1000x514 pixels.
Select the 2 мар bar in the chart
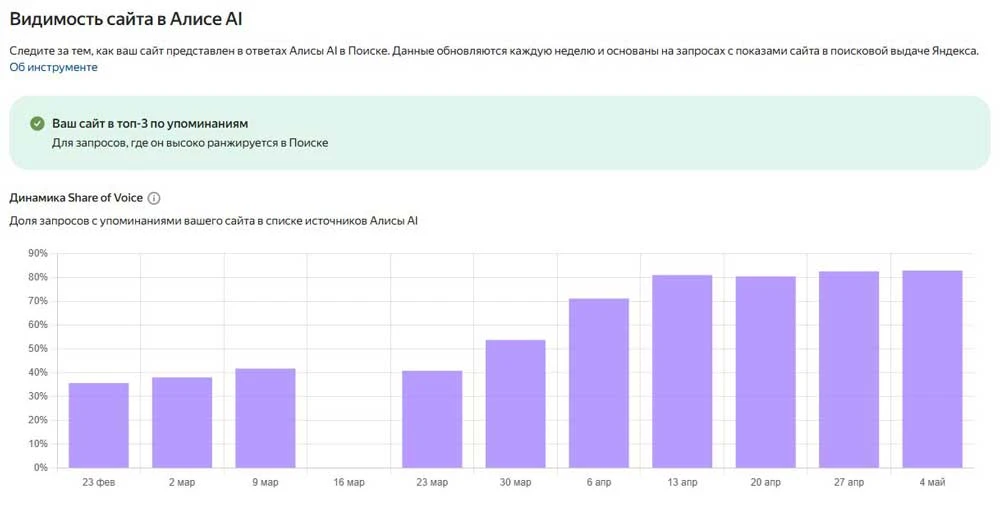(182, 423)
